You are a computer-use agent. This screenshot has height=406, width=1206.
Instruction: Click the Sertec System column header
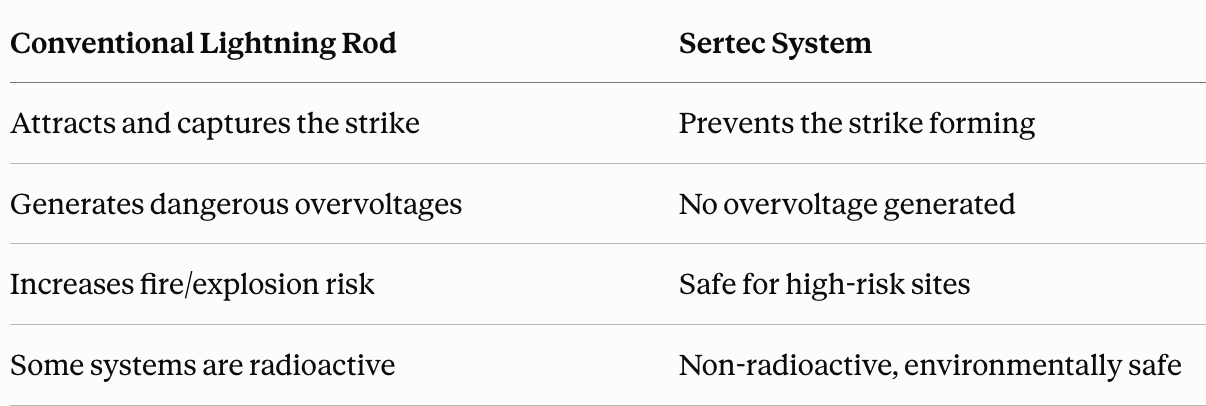click(775, 44)
